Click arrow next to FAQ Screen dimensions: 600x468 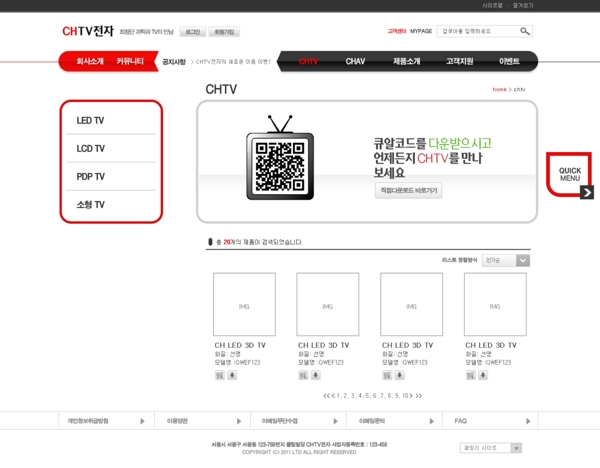coord(528,421)
